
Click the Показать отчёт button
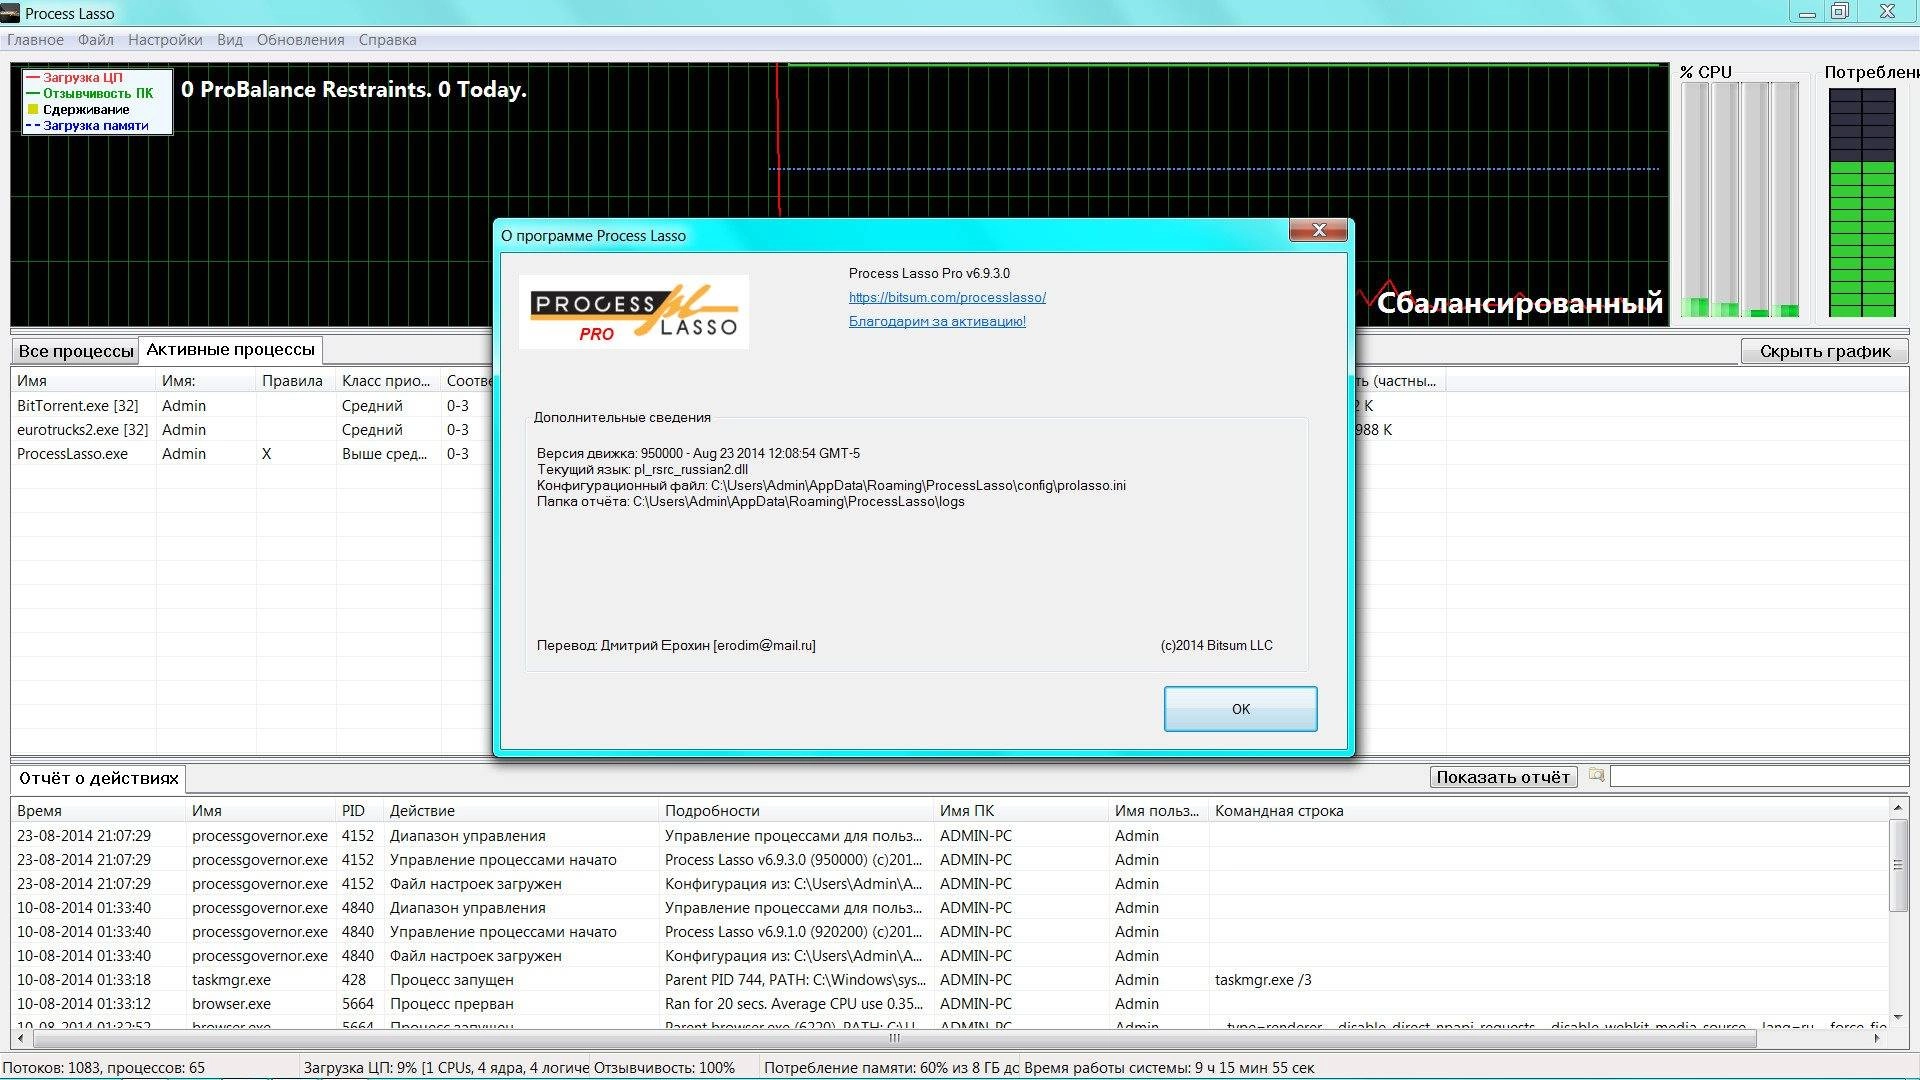pyautogui.click(x=1503, y=777)
